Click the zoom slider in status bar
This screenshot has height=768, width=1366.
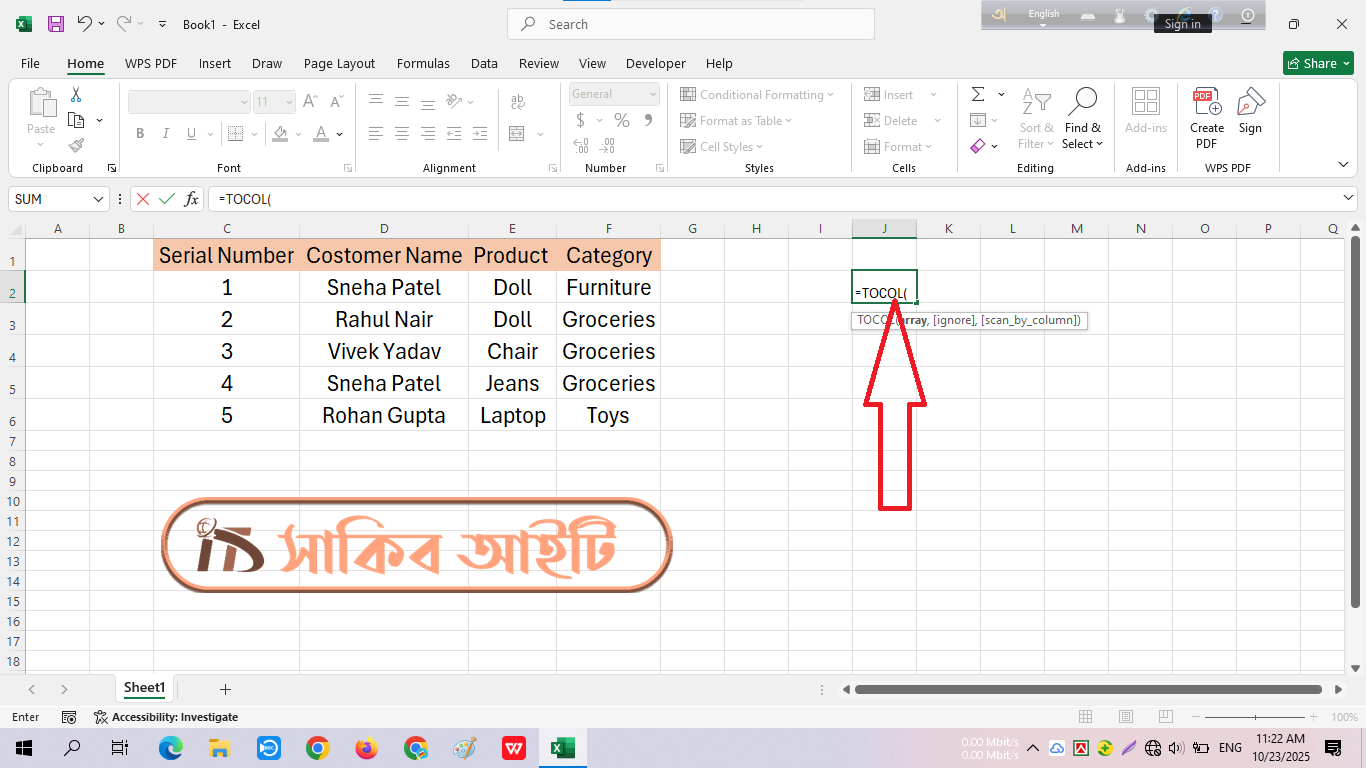(1256, 717)
